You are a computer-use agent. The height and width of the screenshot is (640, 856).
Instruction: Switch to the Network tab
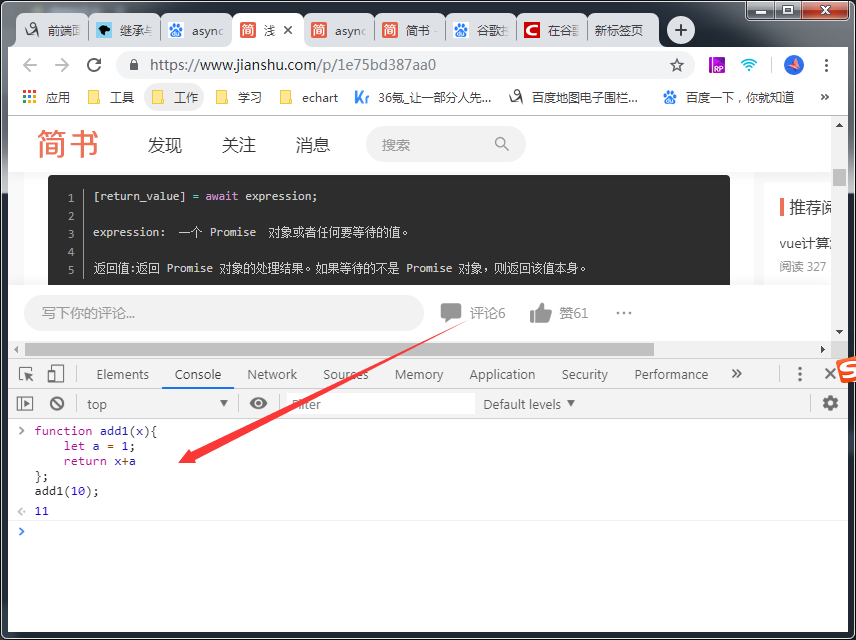point(272,375)
